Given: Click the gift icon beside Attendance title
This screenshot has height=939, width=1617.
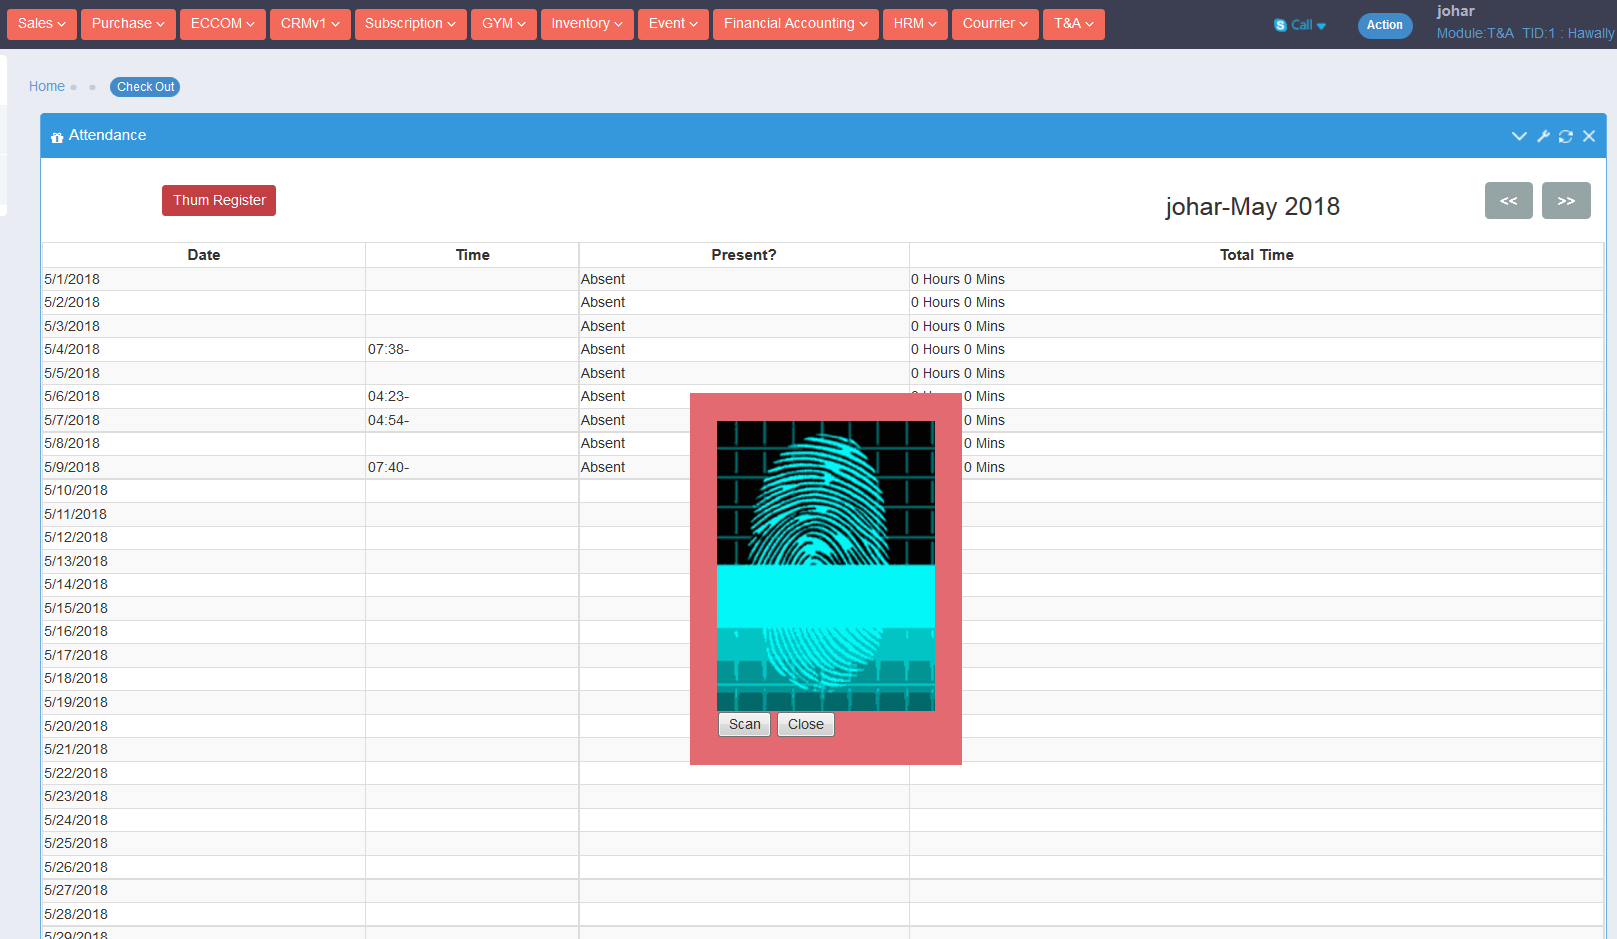Looking at the screenshot, I should click(57, 137).
